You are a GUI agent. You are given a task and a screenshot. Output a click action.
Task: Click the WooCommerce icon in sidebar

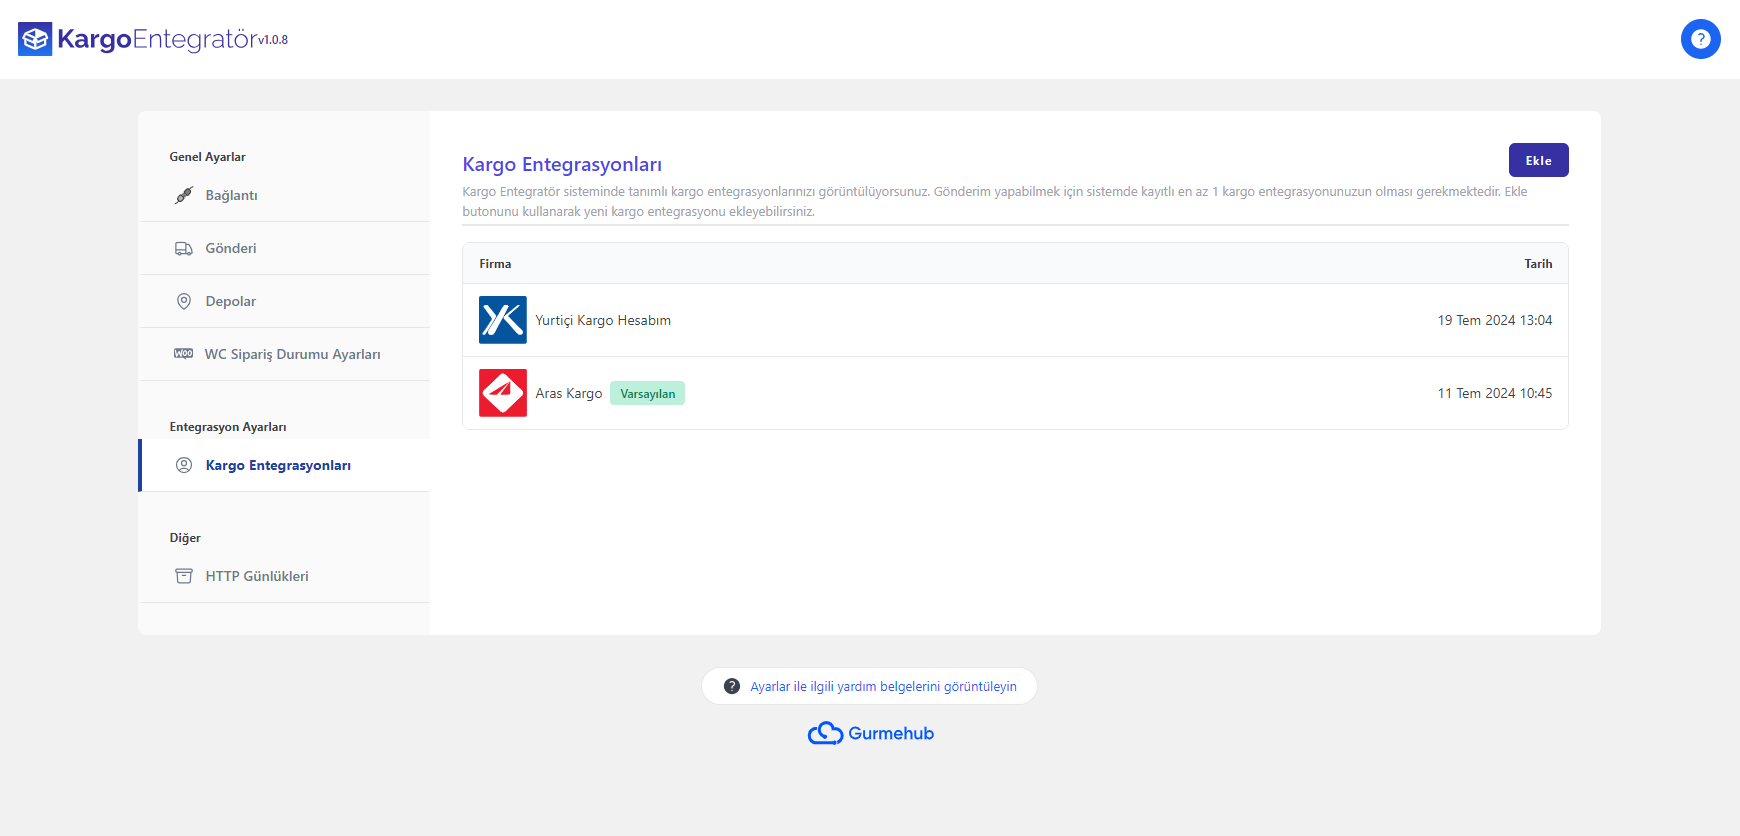[184, 354]
